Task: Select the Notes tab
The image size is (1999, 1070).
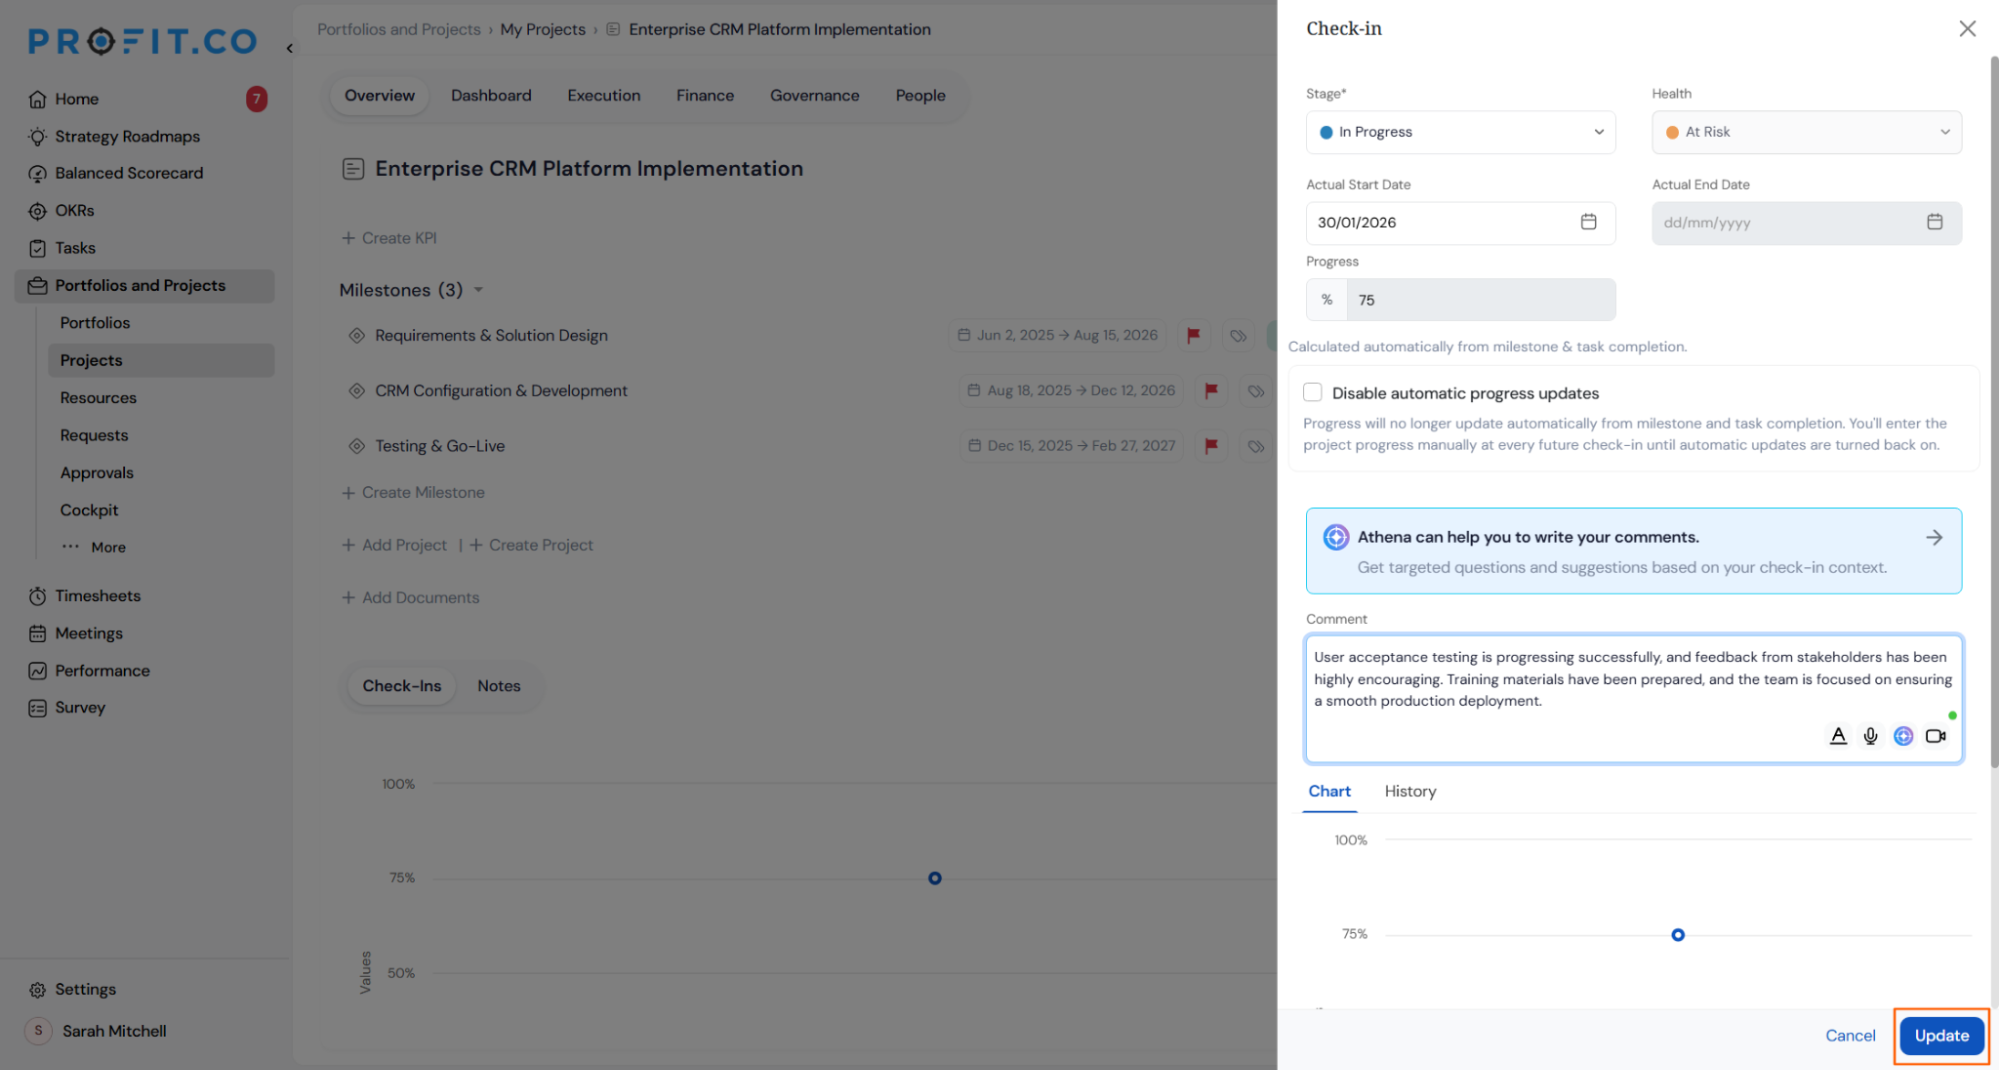Action: (498, 686)
